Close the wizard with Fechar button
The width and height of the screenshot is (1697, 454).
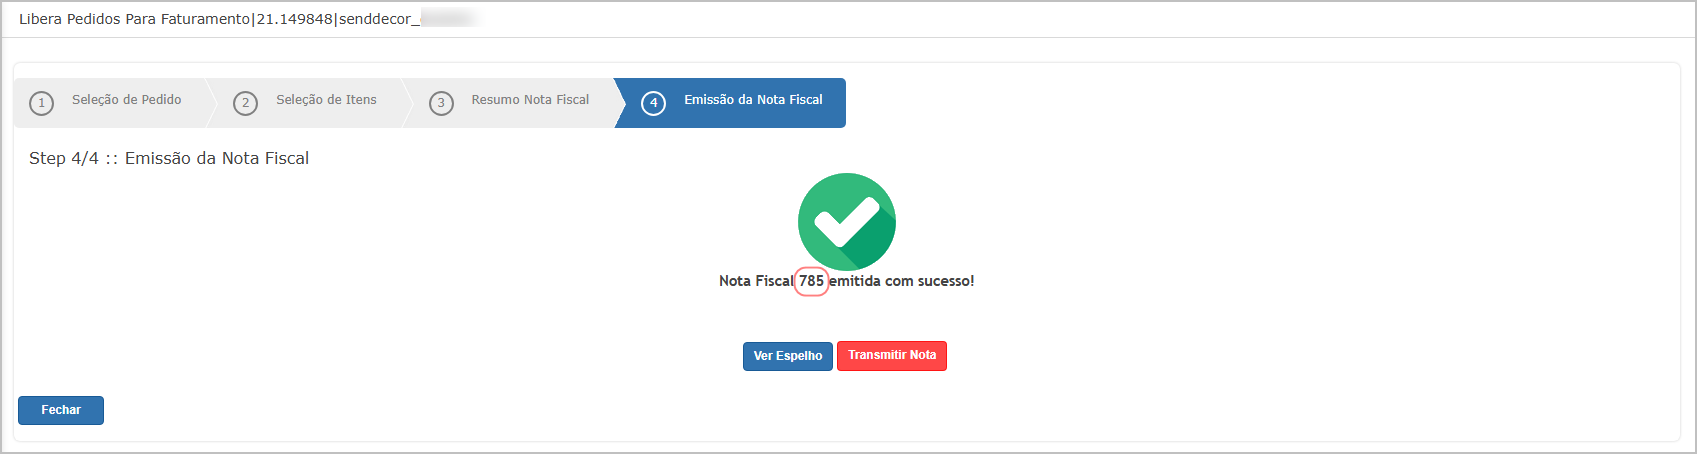(x=61, y=410)
